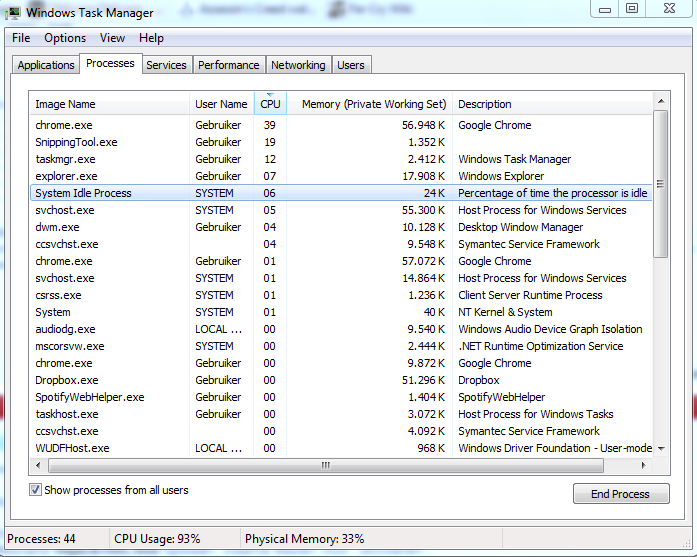
Task: Open the Performance tab
Action: click(228, 65)
